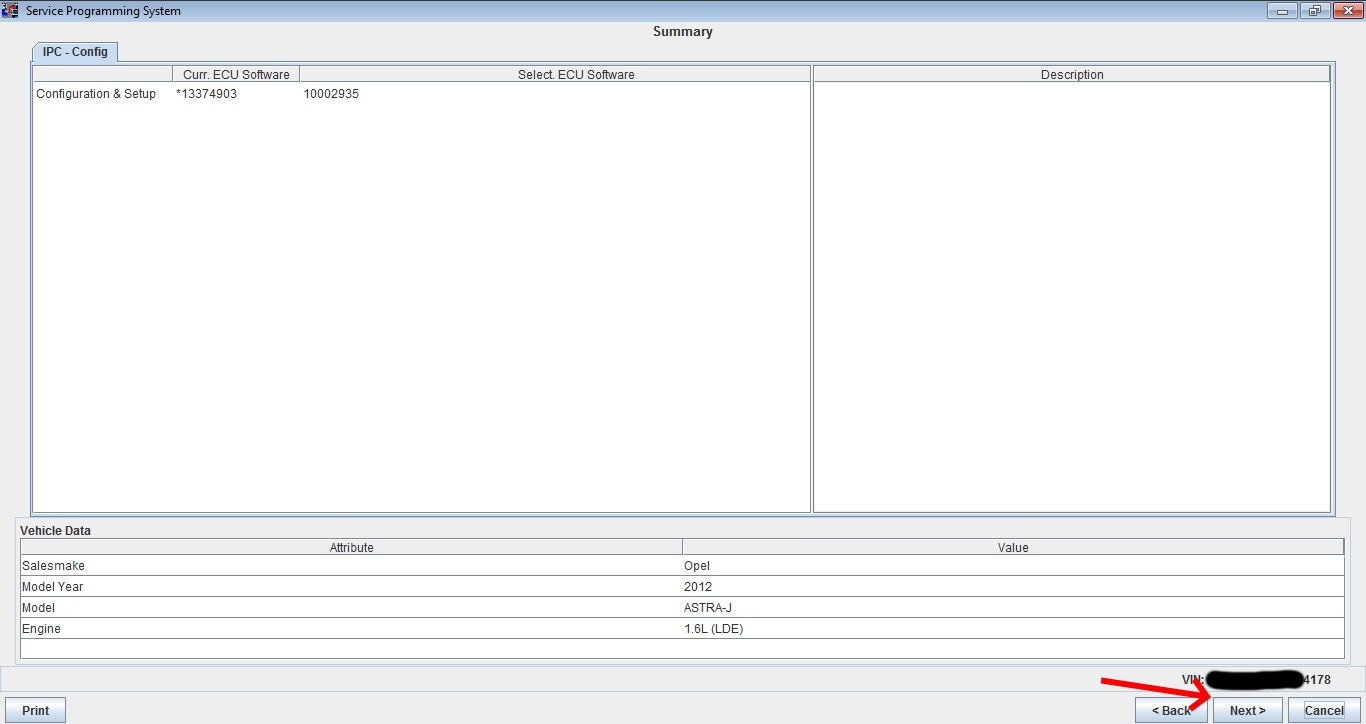The image size is (1366, 724).
Task: Click the Summary page heading
Action: click(683, 32)
